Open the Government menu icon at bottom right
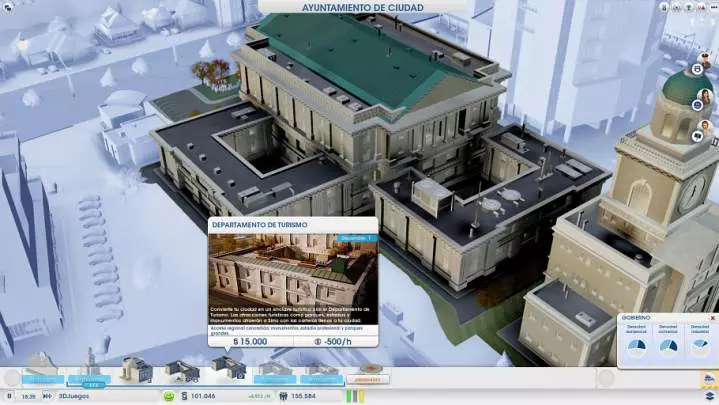 point(709,379)
